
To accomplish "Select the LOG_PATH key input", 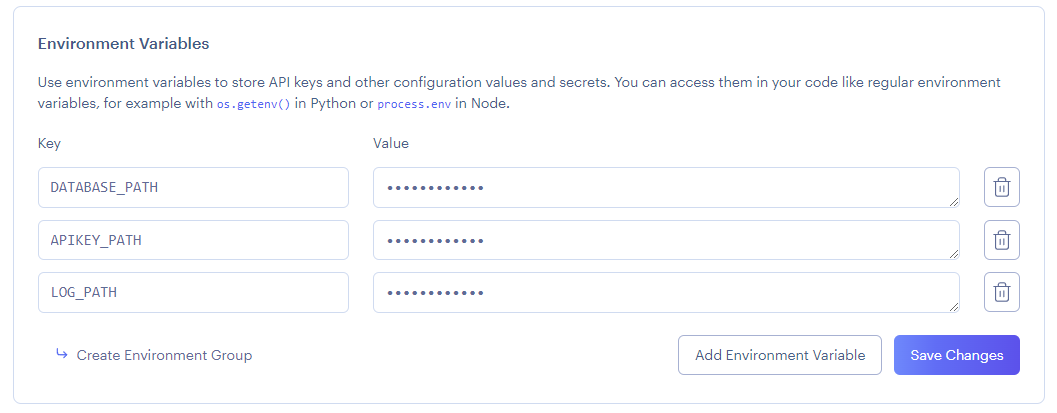I will point(193,292).
